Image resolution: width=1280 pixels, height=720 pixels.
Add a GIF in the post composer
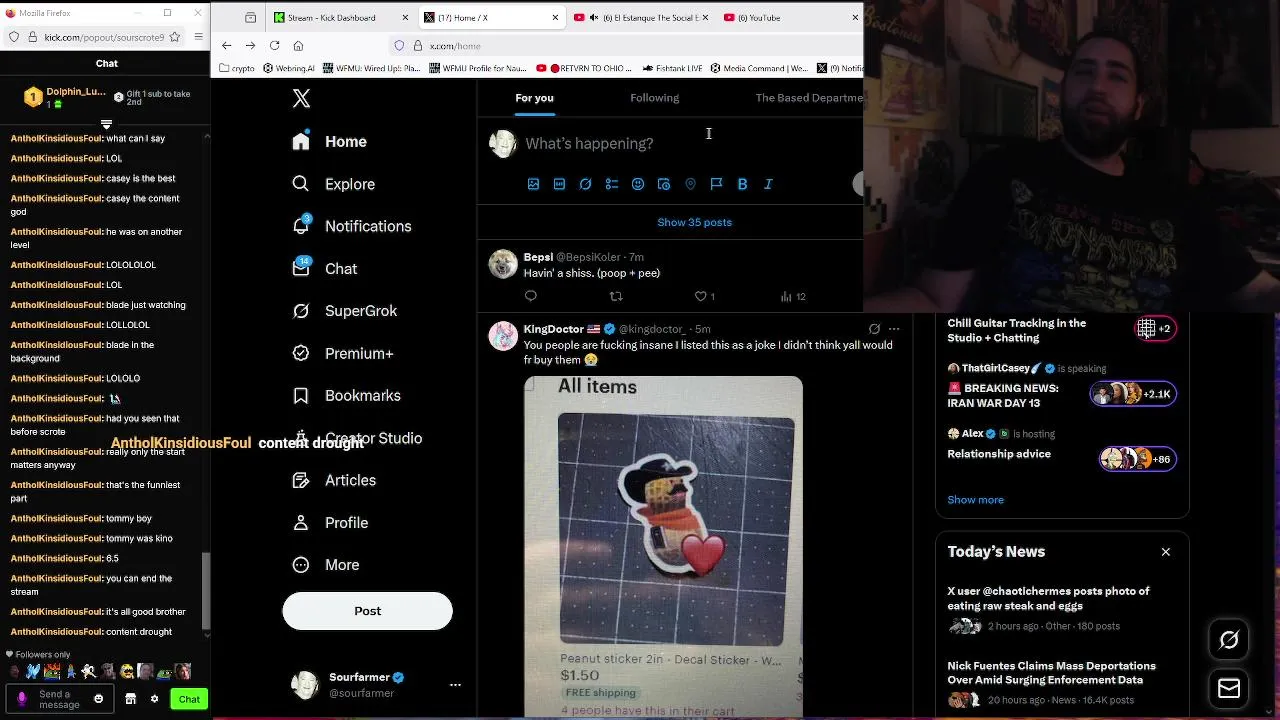(x=559, y=184)
